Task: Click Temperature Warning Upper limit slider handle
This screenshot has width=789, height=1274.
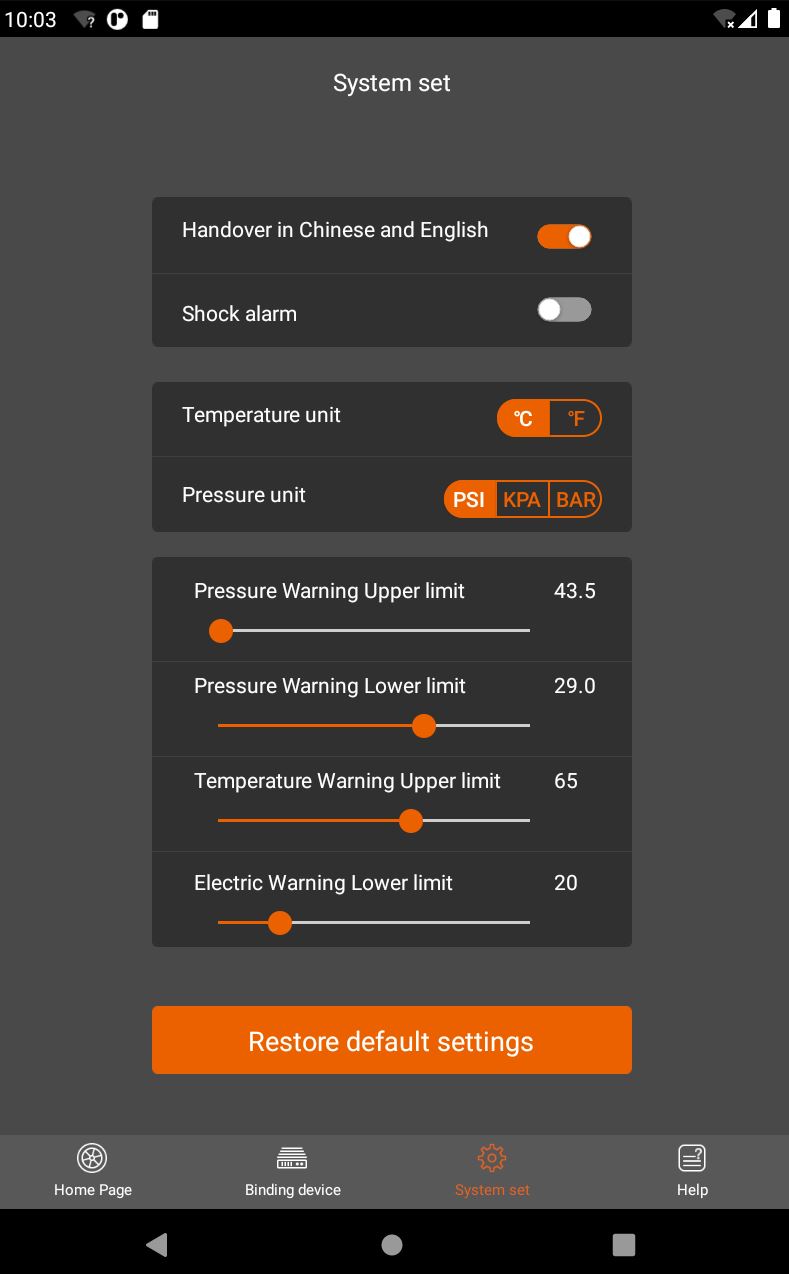Action: [411, 821]
